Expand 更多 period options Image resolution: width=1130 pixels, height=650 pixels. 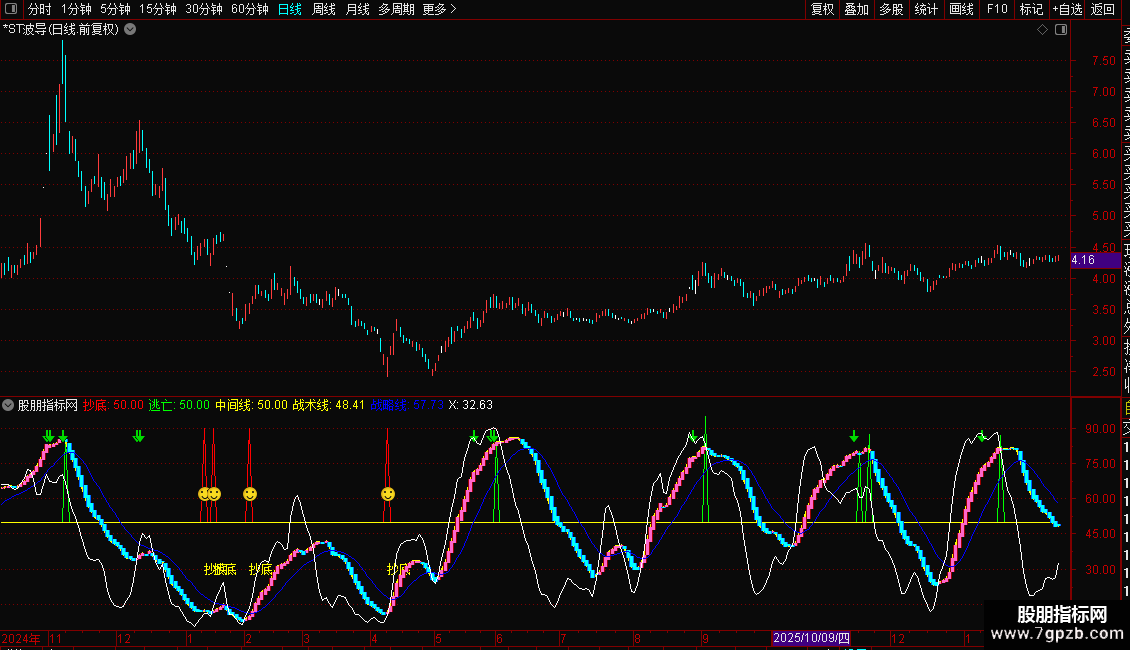coord(439,9)
